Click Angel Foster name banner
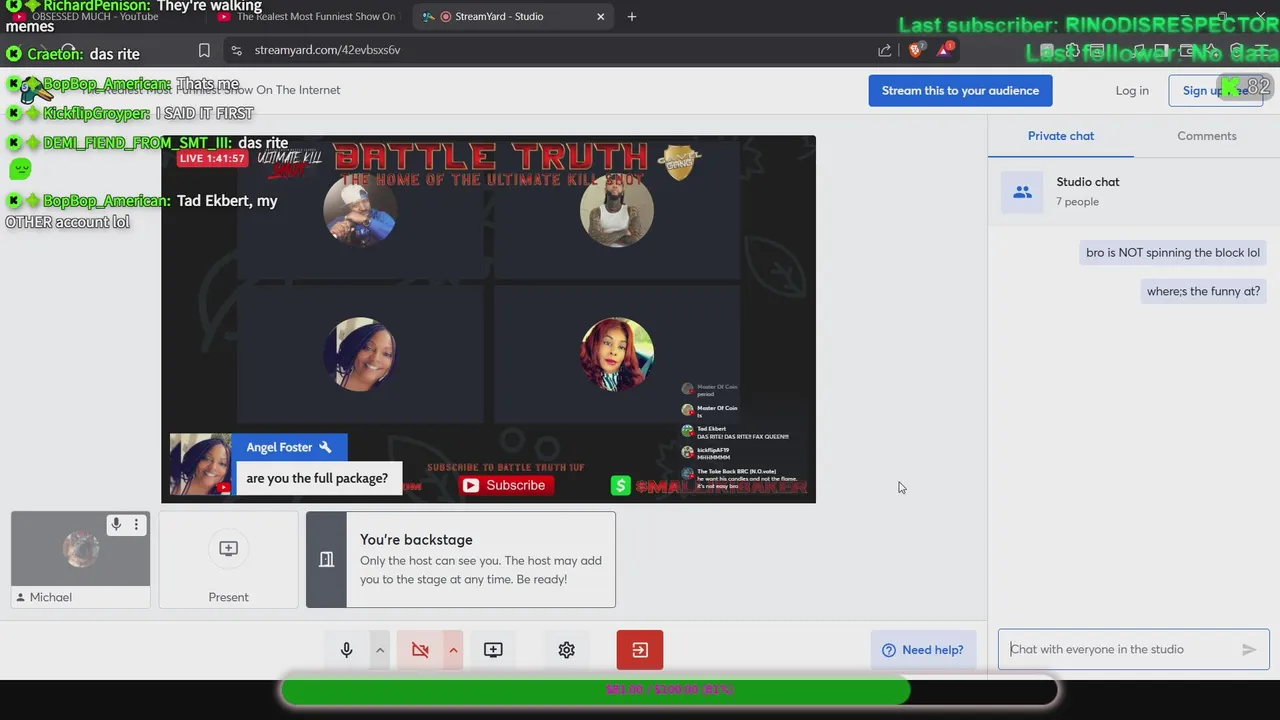The height and width of the screenshot is (720, 1280). (x=290, y=447)
